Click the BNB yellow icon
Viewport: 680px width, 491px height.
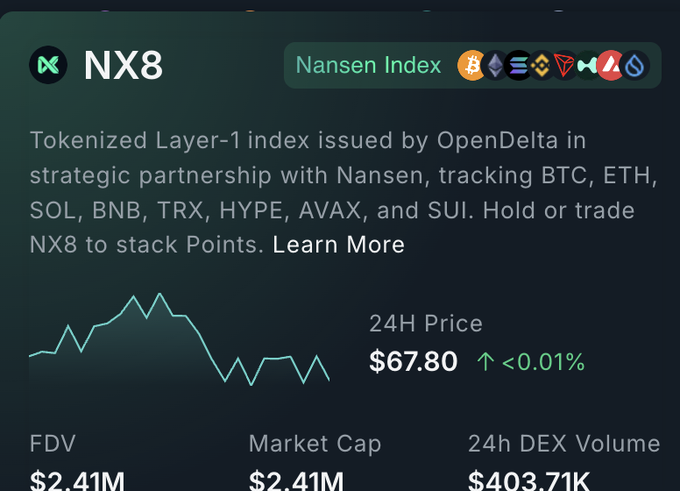click(542, 66)
